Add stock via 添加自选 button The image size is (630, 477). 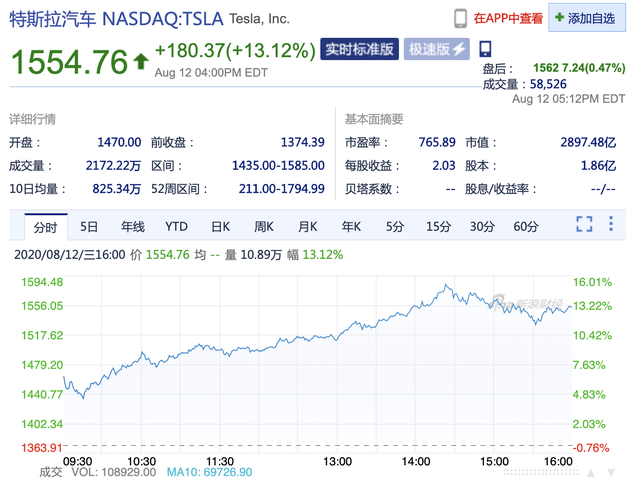click(x=587, y=18)
